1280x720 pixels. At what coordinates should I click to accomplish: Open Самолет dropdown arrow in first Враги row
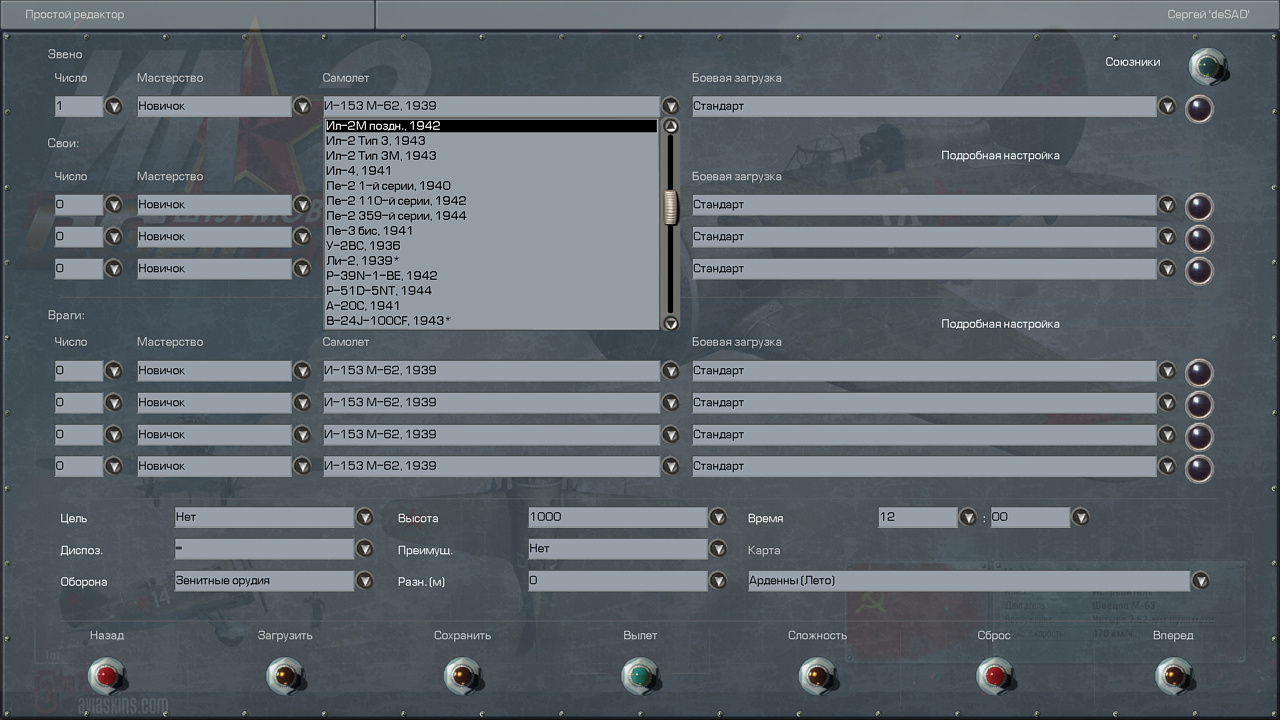(670, 371)
